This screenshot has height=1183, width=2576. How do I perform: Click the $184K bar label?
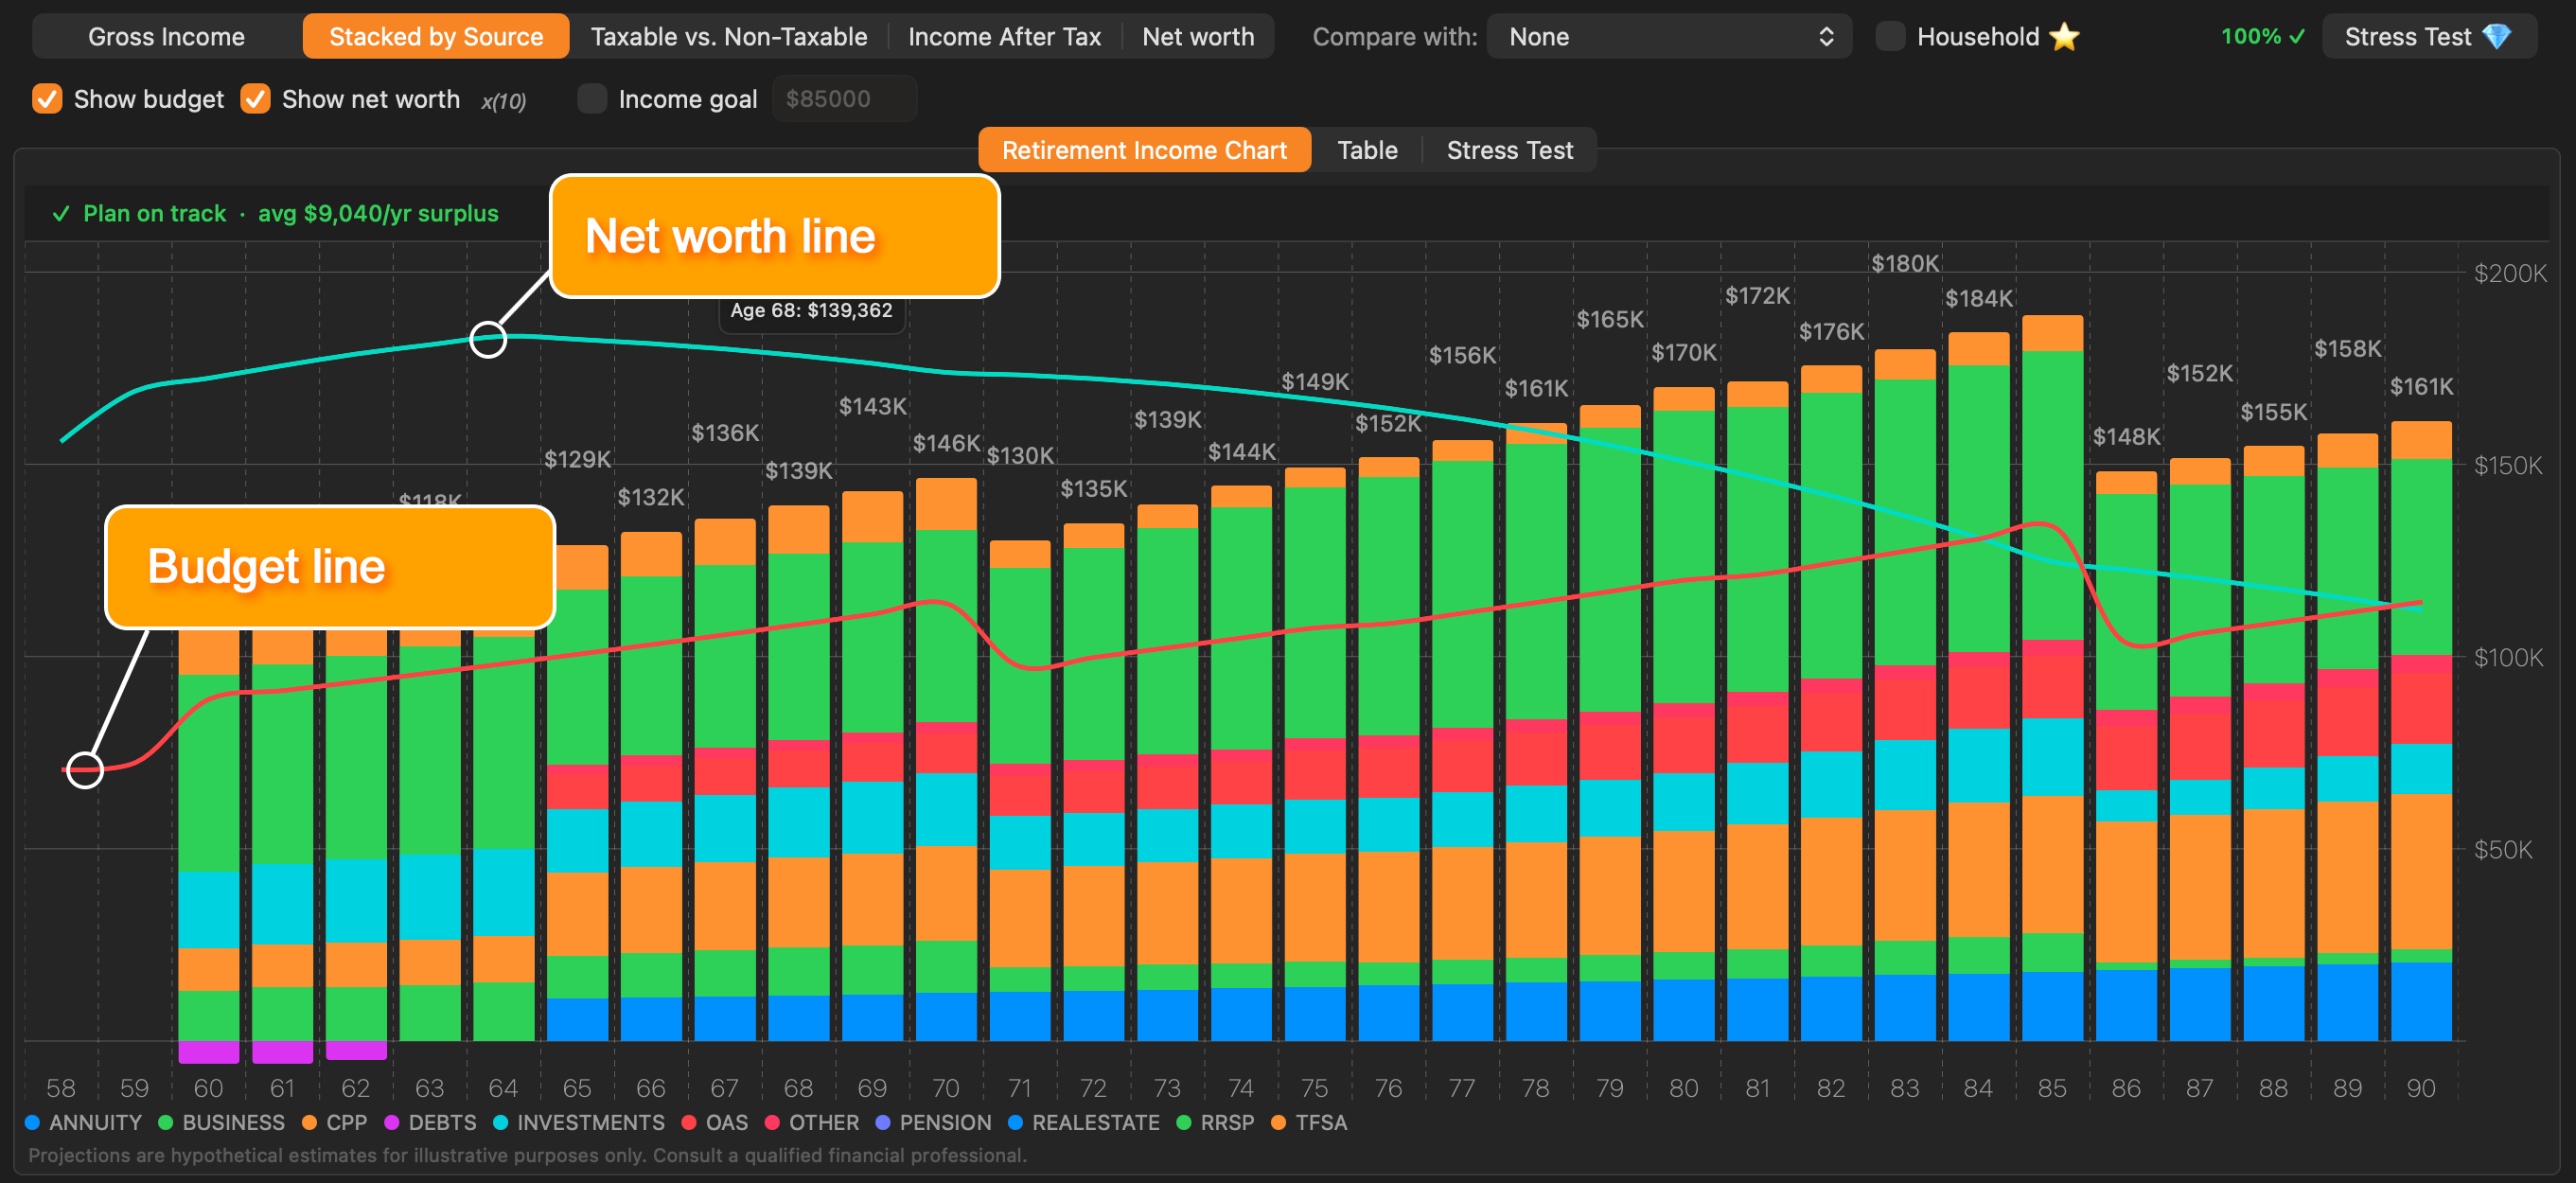coord(1978,298)
